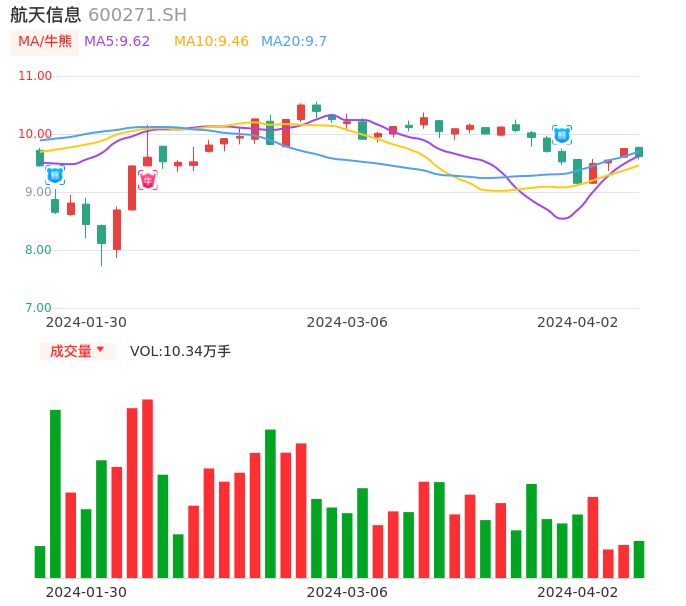The image size is (686, 606).
Task: Click the 航天信息 stock name
Action: tap(45, 15)
